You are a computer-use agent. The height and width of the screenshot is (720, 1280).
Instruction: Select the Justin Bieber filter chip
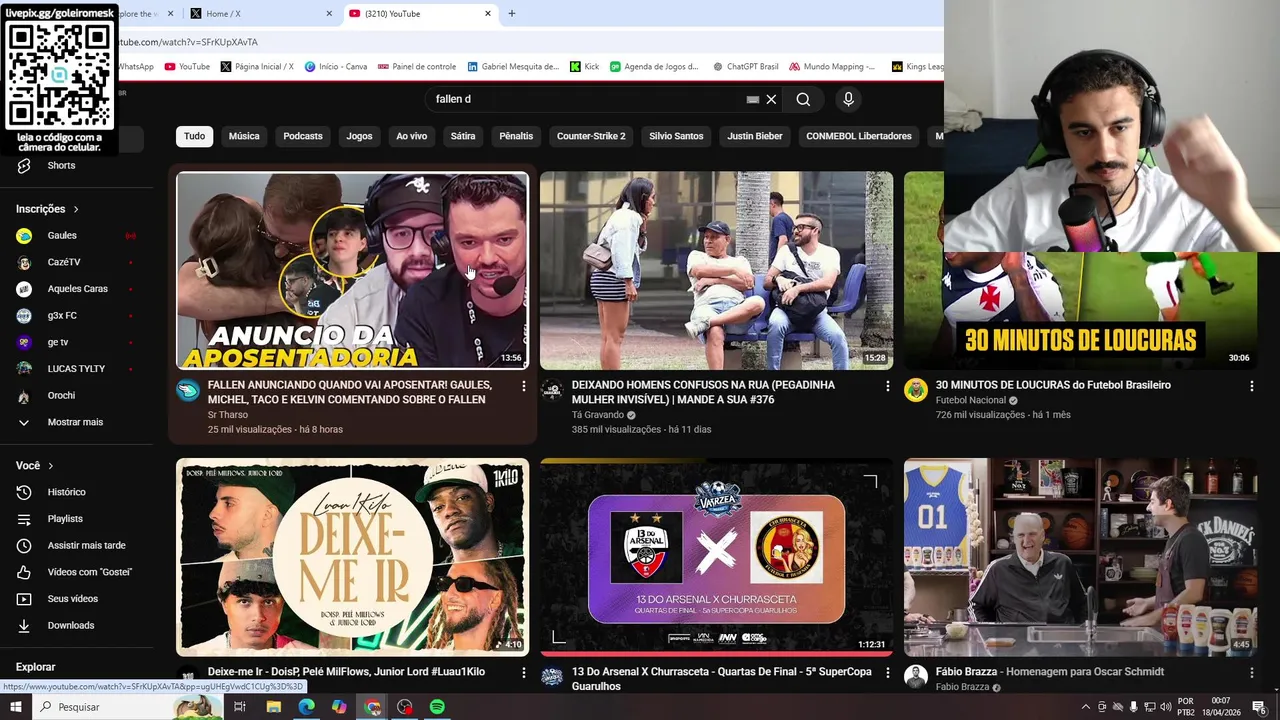[755, 136]
